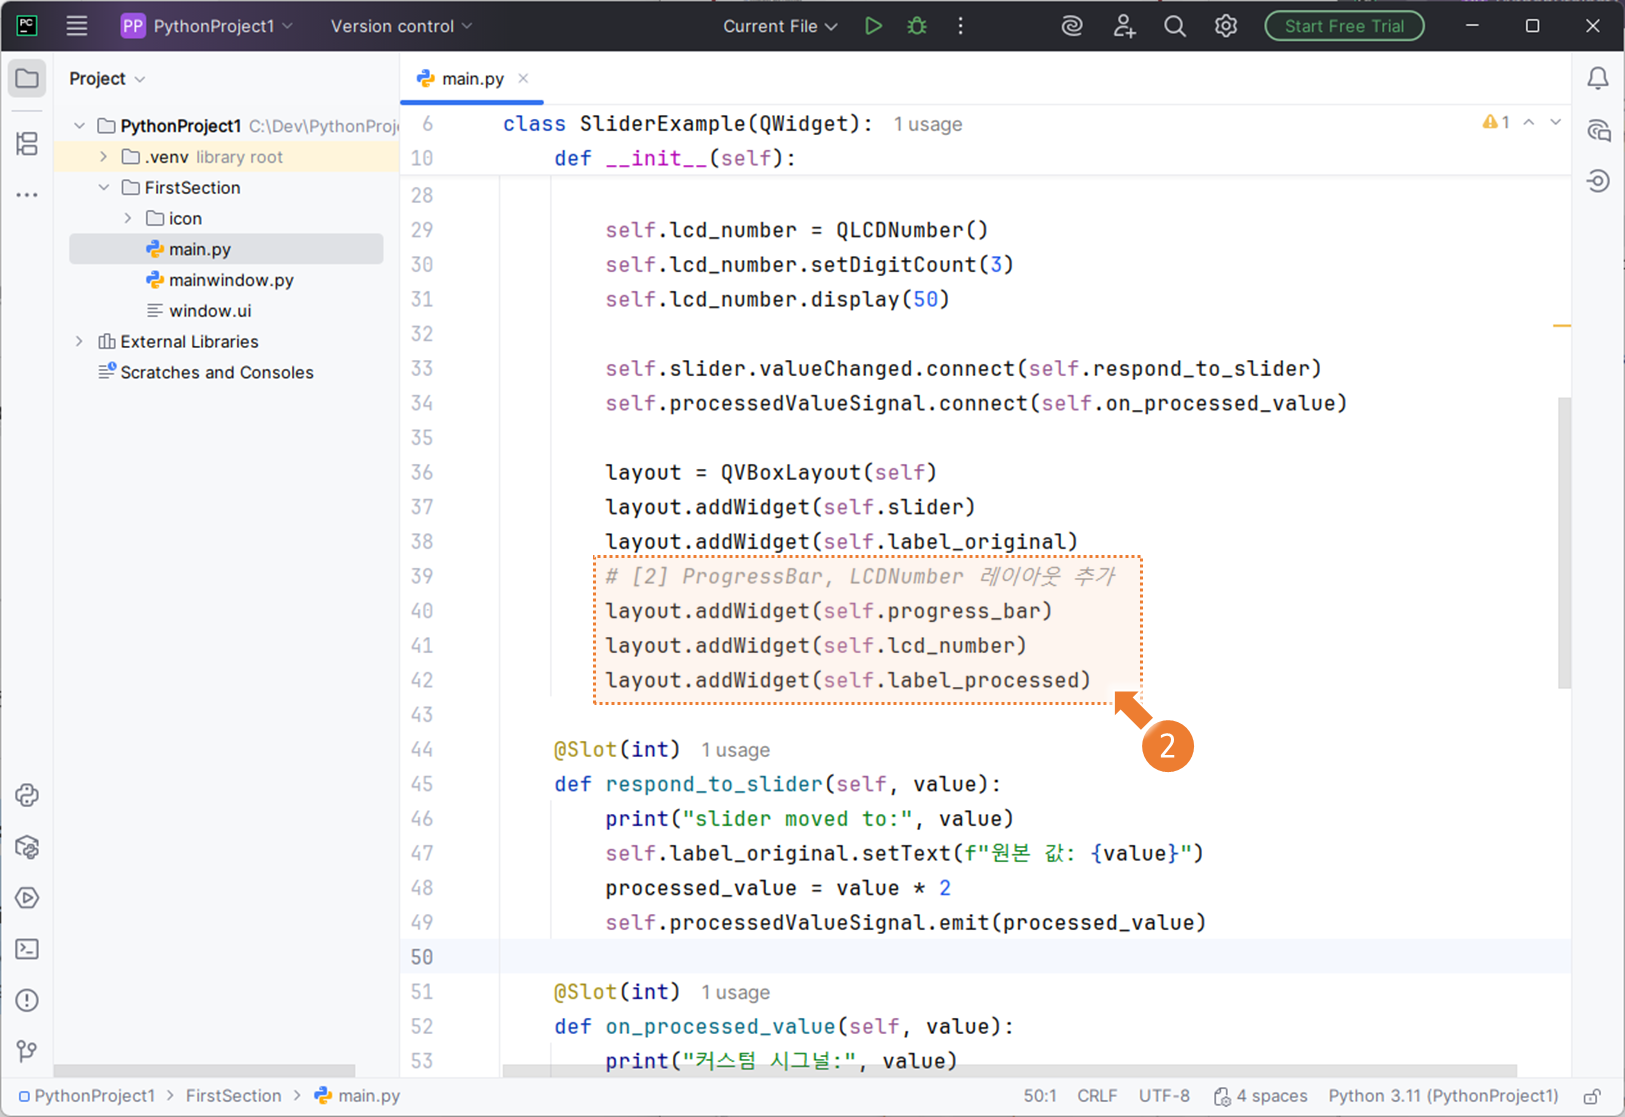Change UTF-8 file encoding
The height and width of the screenshot is (1117, 1625).
point(1164,1096)
